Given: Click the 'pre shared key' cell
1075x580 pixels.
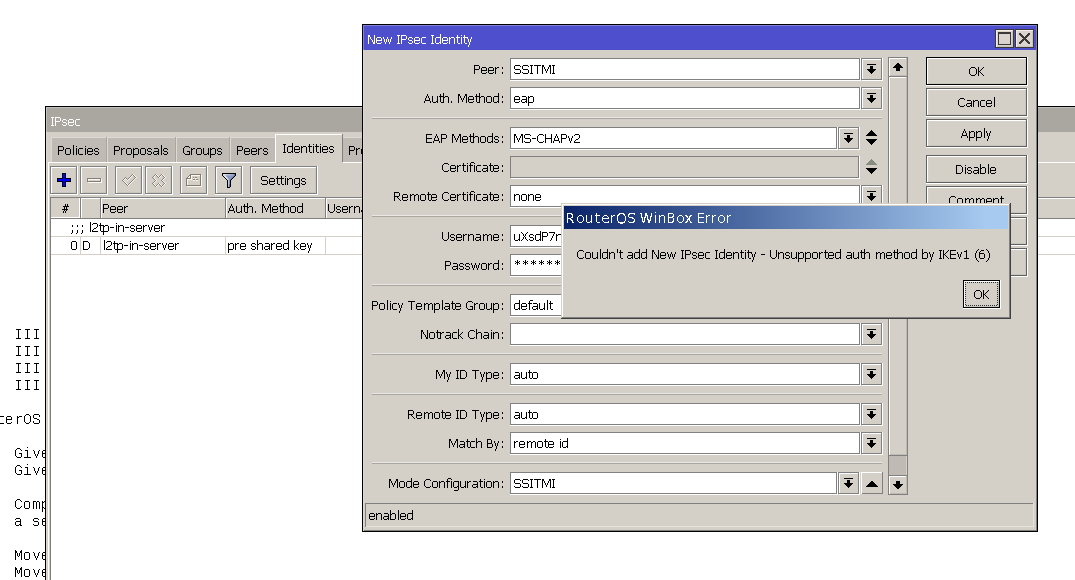Looking at the screenshot, I should pos(269,245).
